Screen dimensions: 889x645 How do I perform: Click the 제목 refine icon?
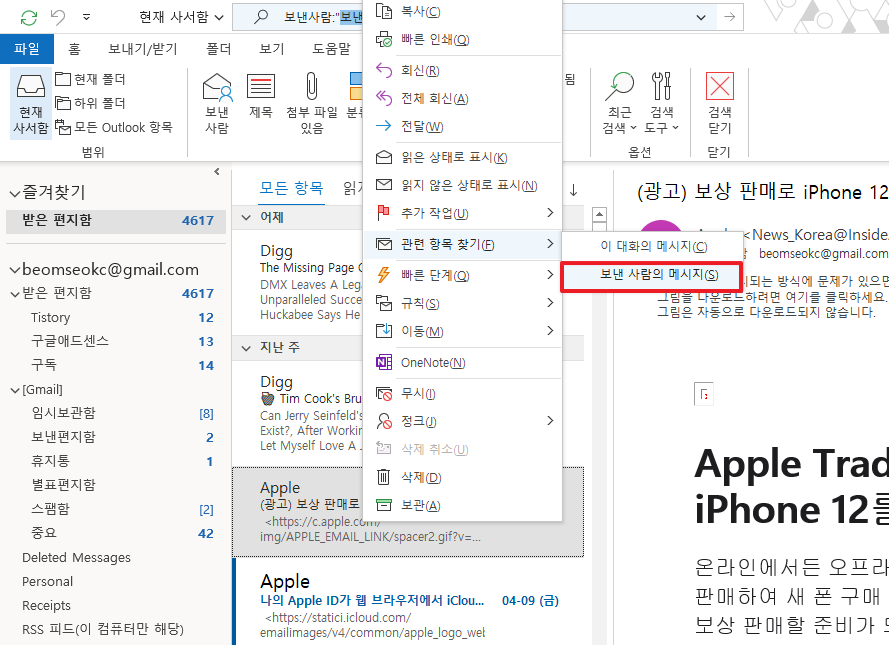point(261,96)
